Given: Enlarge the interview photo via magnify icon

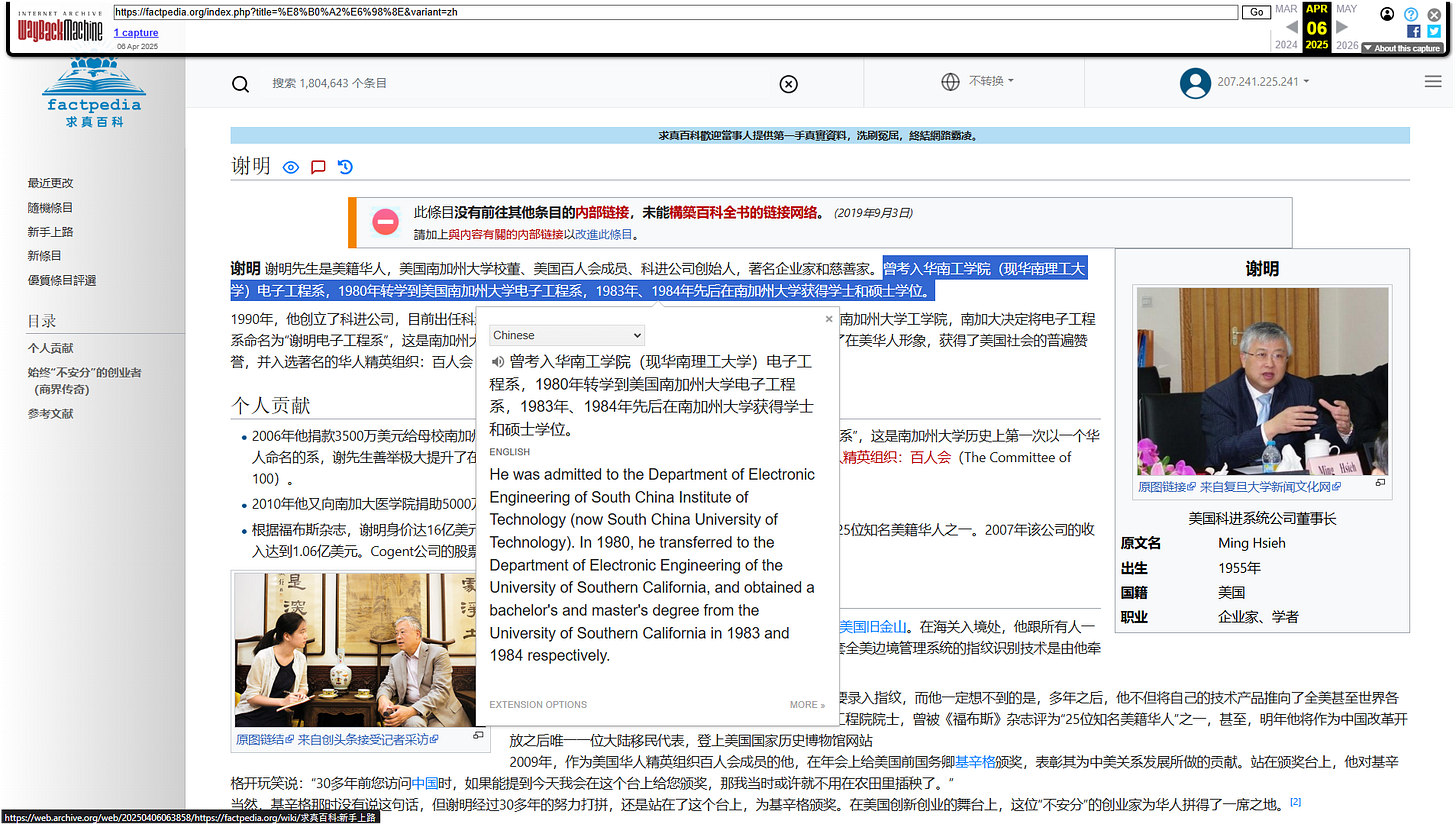Looking at the screenshot, I should [478, 735].
